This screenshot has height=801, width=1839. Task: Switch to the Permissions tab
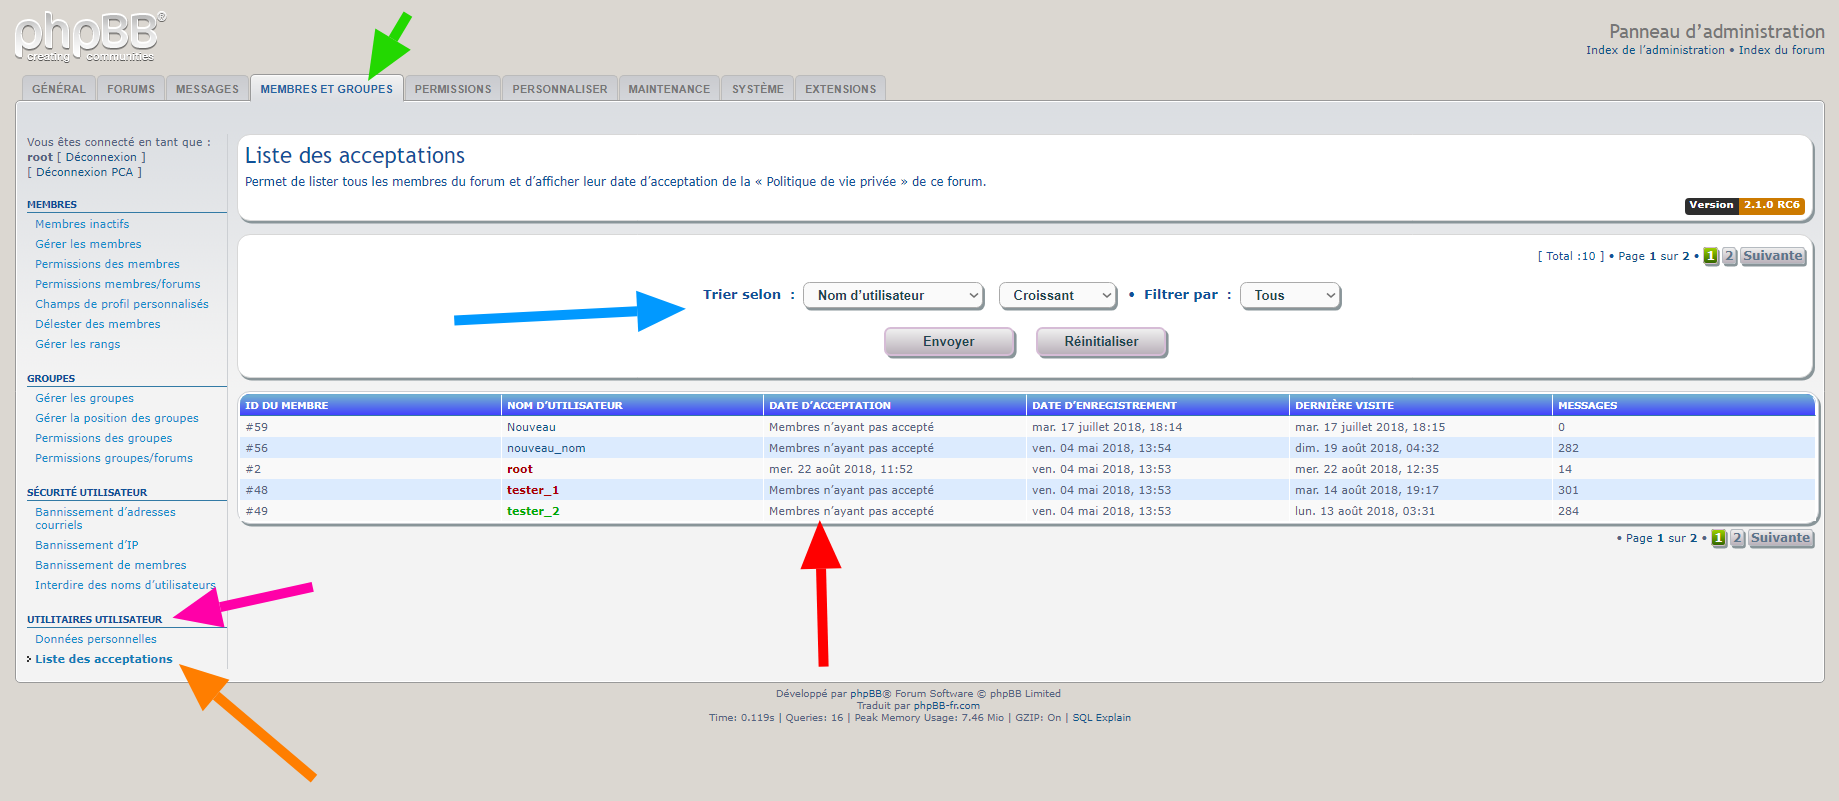click(x=453, y=89)
